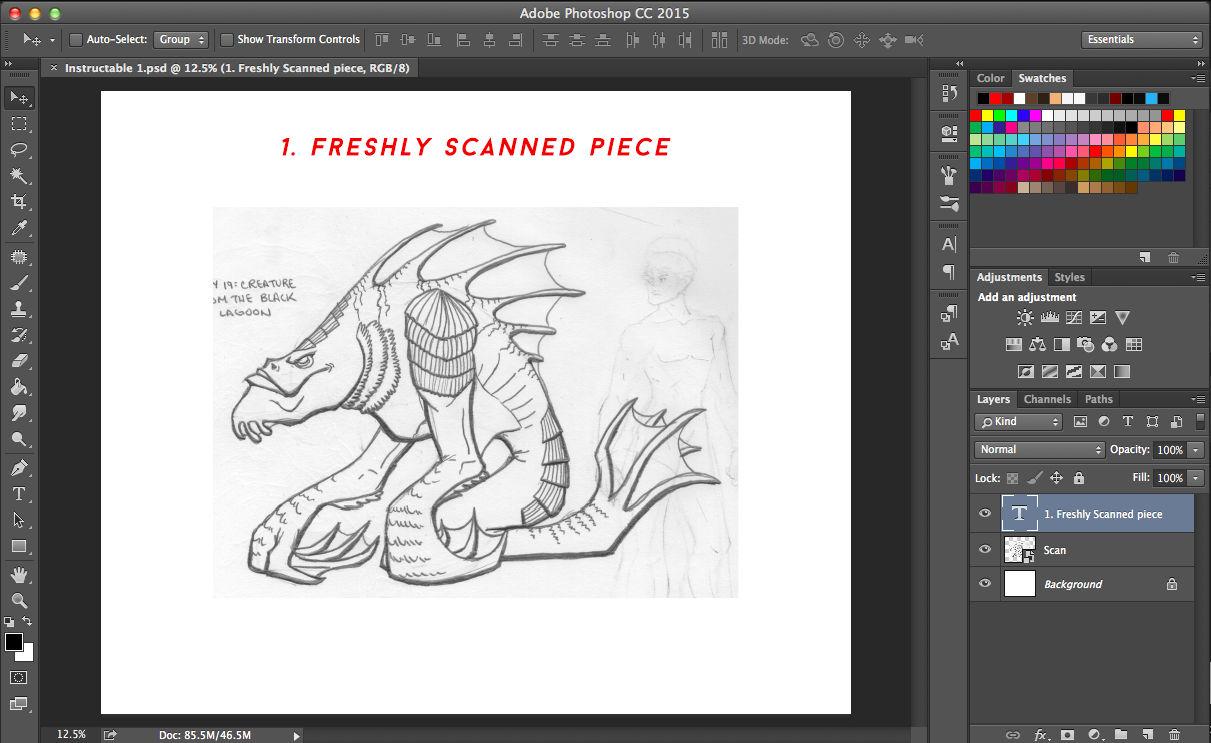This screenshot has width=1211, height=743.
Task: Select the Lasso tool
Action: point(19,150)
